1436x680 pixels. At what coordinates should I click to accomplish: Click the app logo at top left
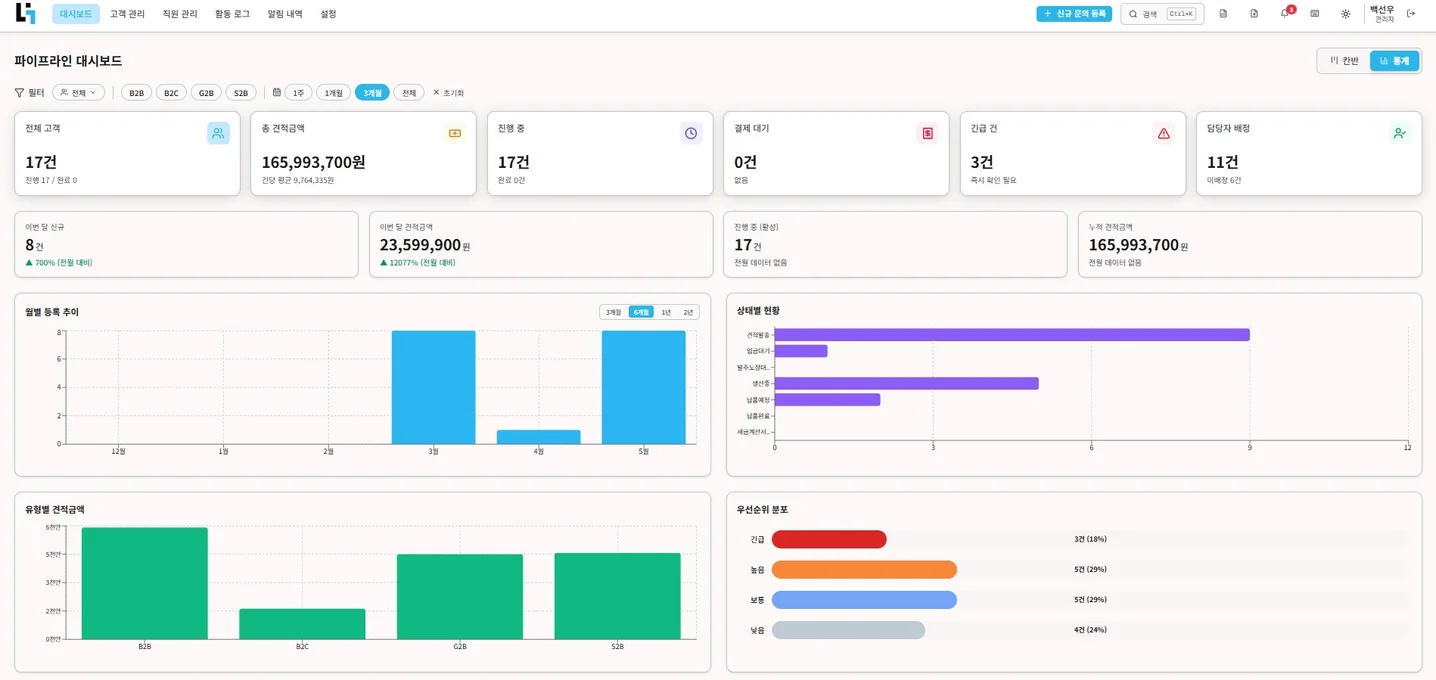pos(25,13)
